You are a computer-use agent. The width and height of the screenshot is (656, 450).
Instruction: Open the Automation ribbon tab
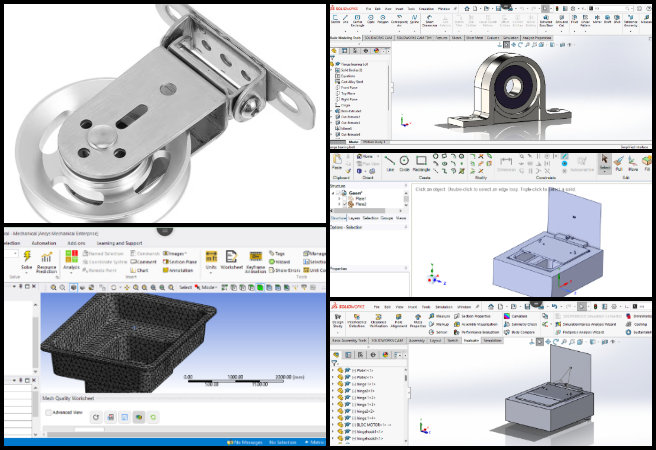(x=45, y=243)
